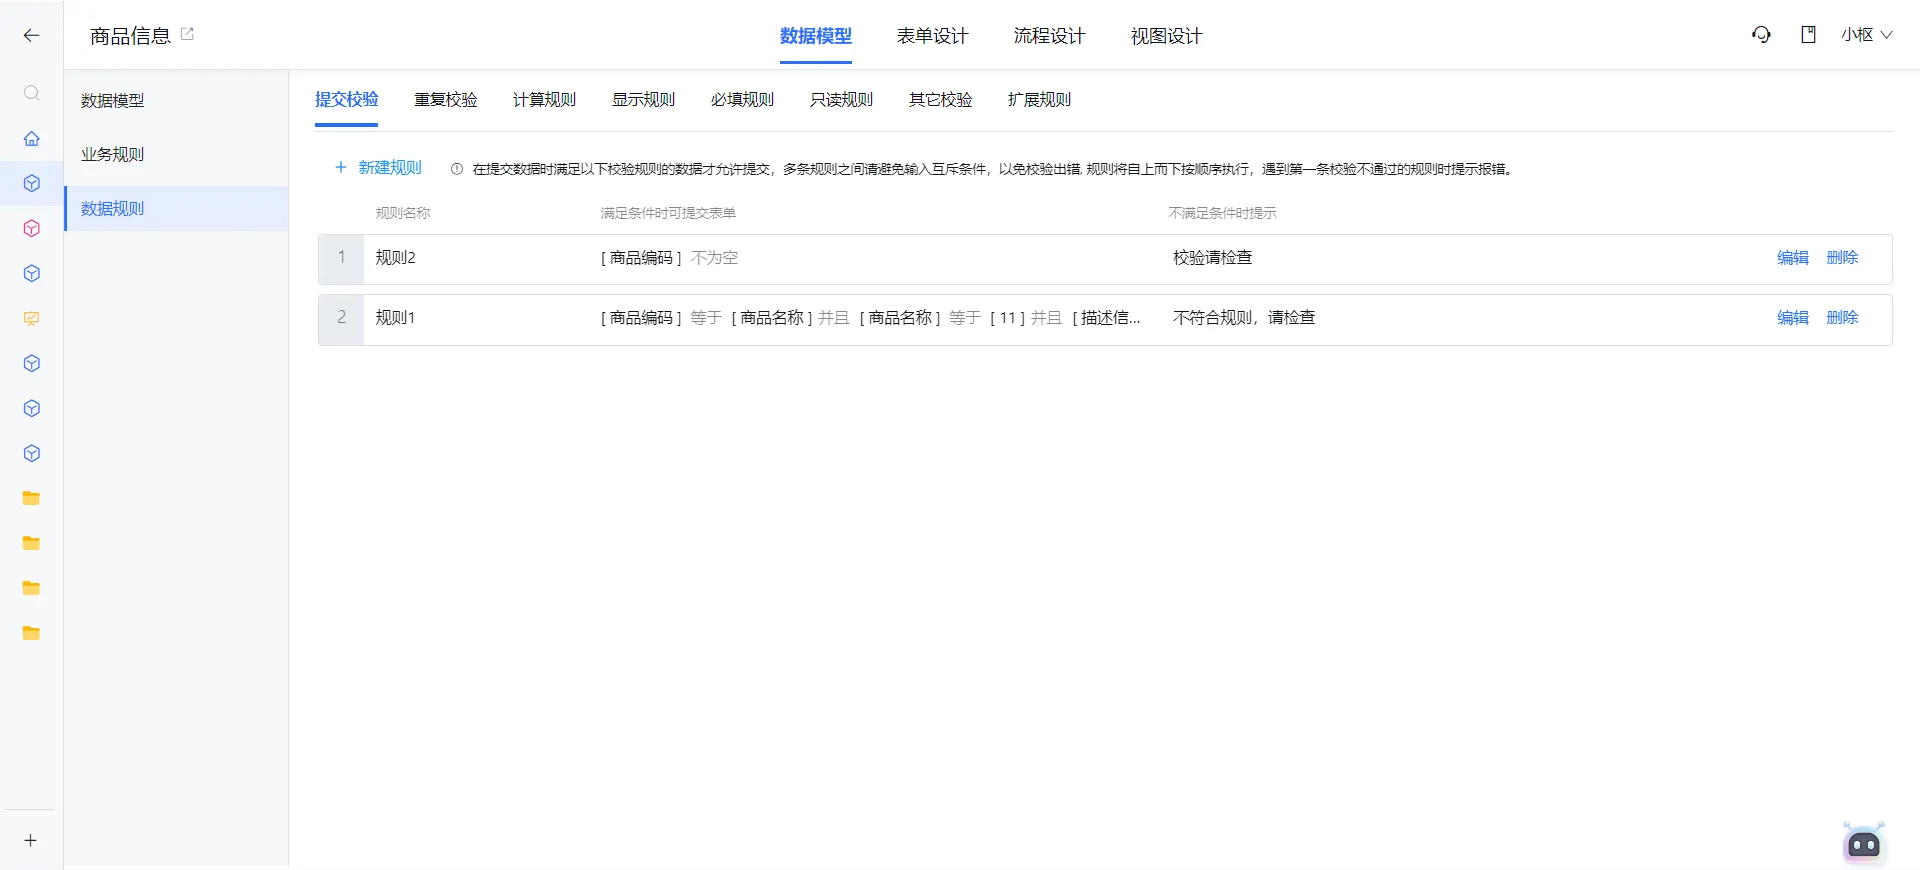Image resolution: width=1920 pixels, height=870 pixels.
Task: Open the headset customer support icon
Action: pyautogui.click(x=1761, y=35)
